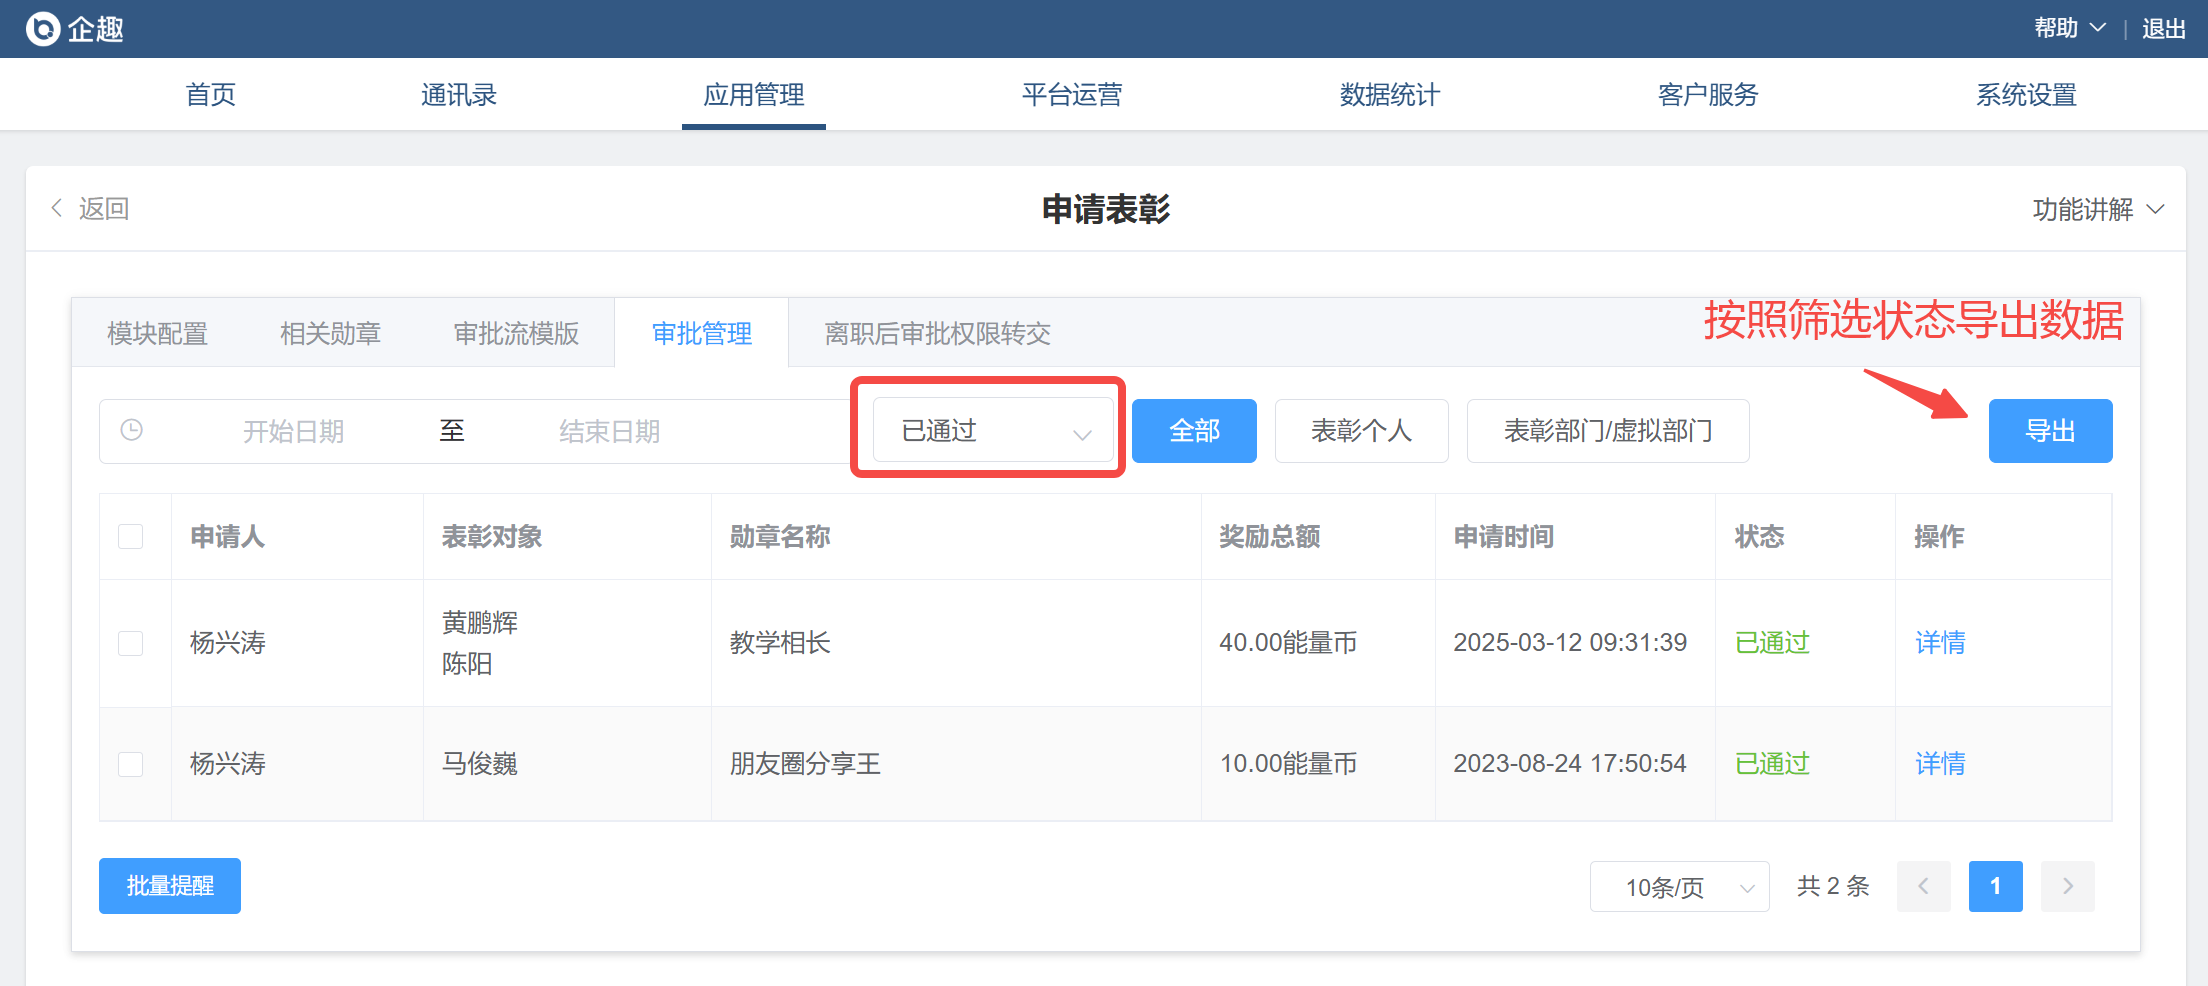Expand the 帮助 menu in top bar
Image resolution: width=2208 pixels, height=986 pixels.
pyautogui.click(x=2069, y=29)
